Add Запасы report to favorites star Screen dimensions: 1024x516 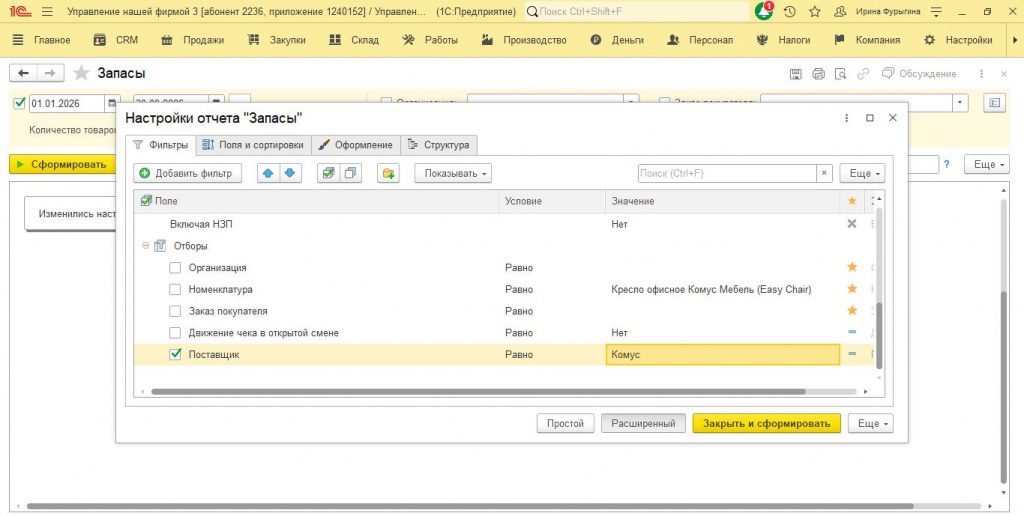(x=81, y=73)
